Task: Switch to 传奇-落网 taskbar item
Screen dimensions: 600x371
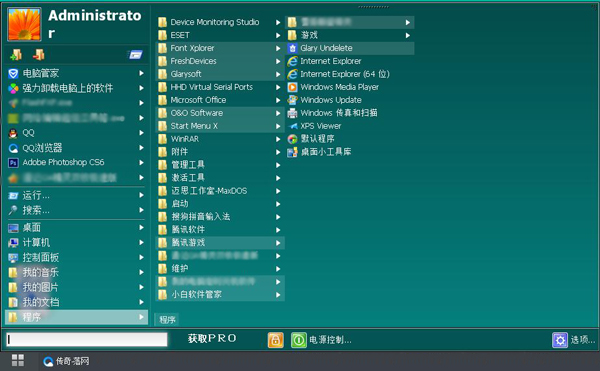Action: click(x=66, y=361)
